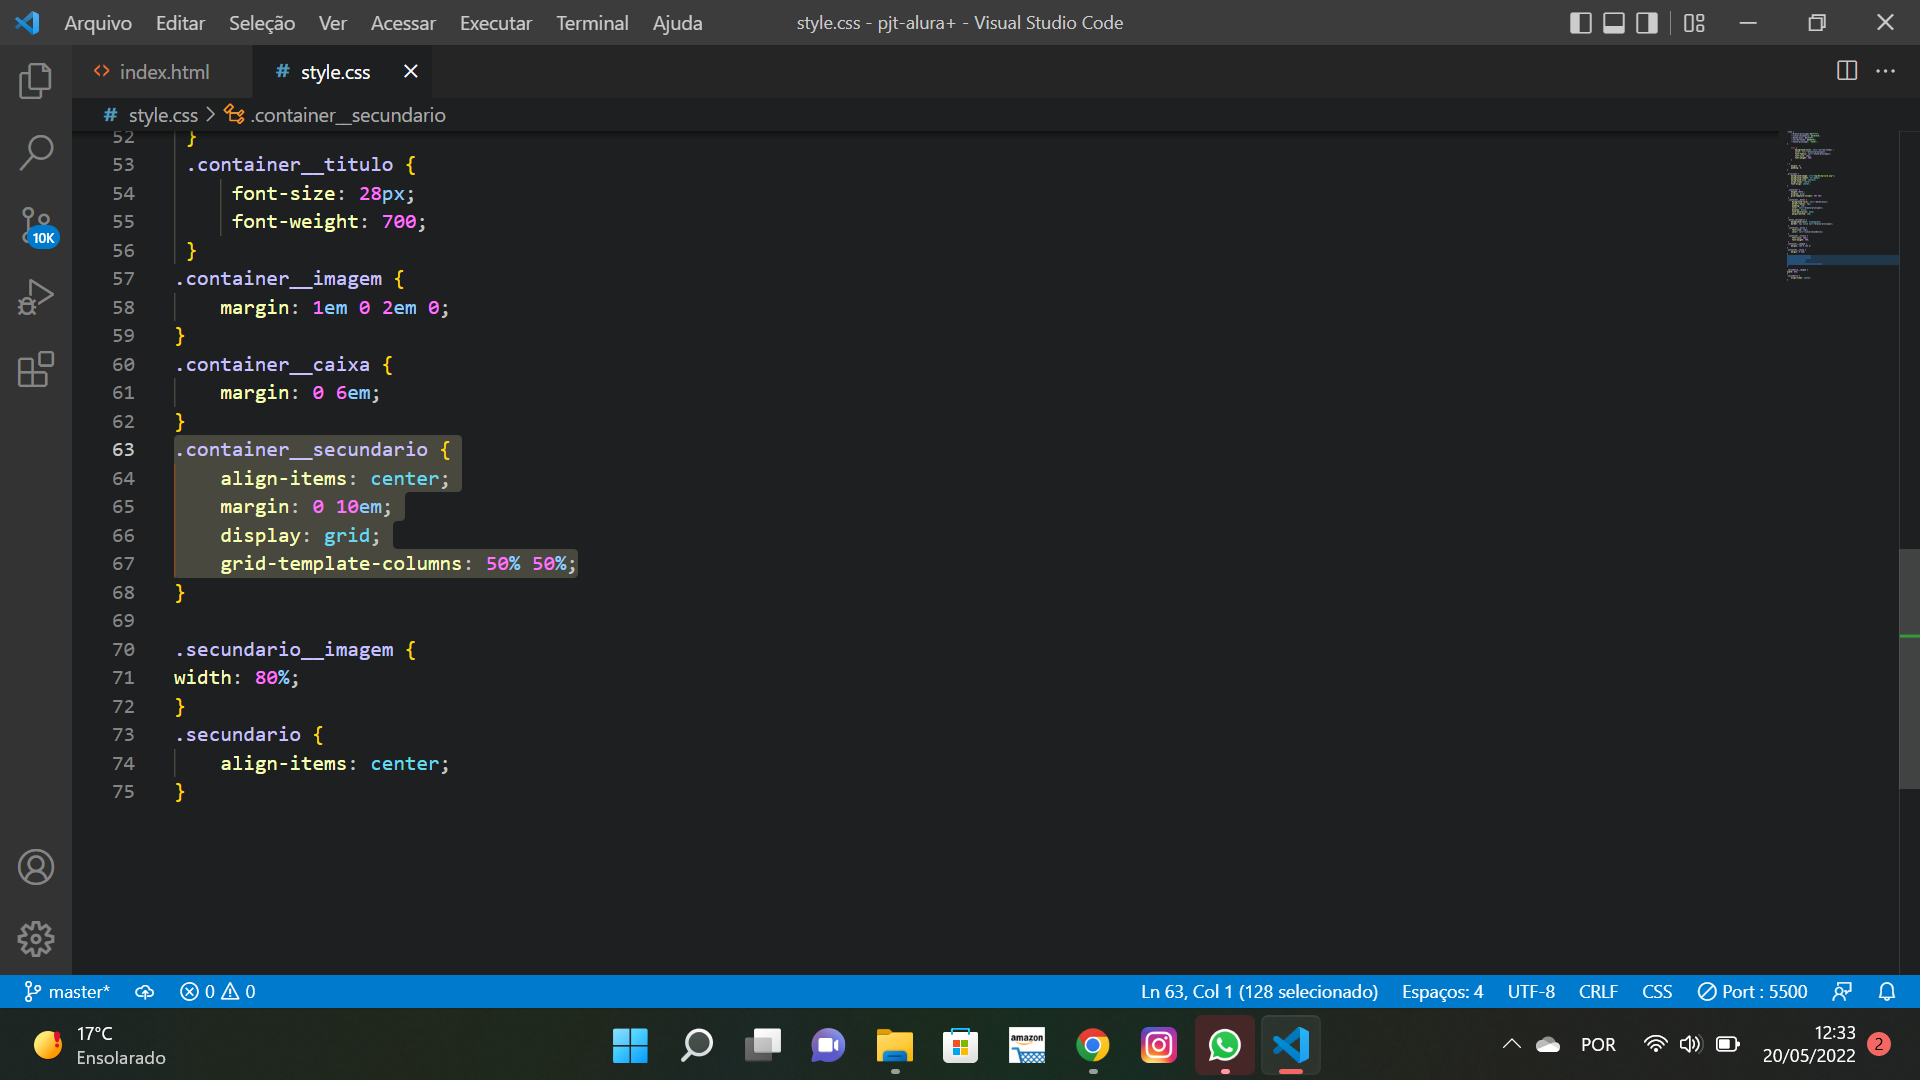Image resolution: width=1920 pixels, height=1080 pixels.
Task: Open Source Control view with 10K badge
Action: [38, 226]
